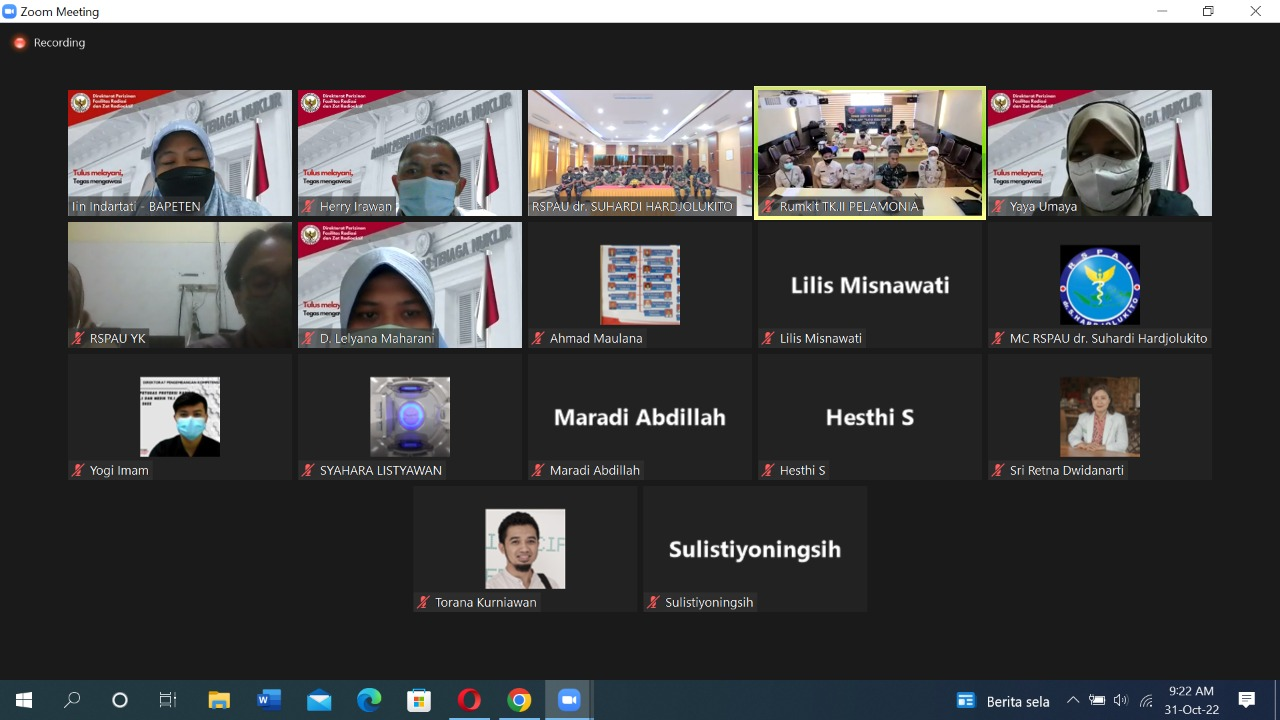Select Herry Irawan's video tile
This screenshot has height=720, width=1280.
point(410,153)
